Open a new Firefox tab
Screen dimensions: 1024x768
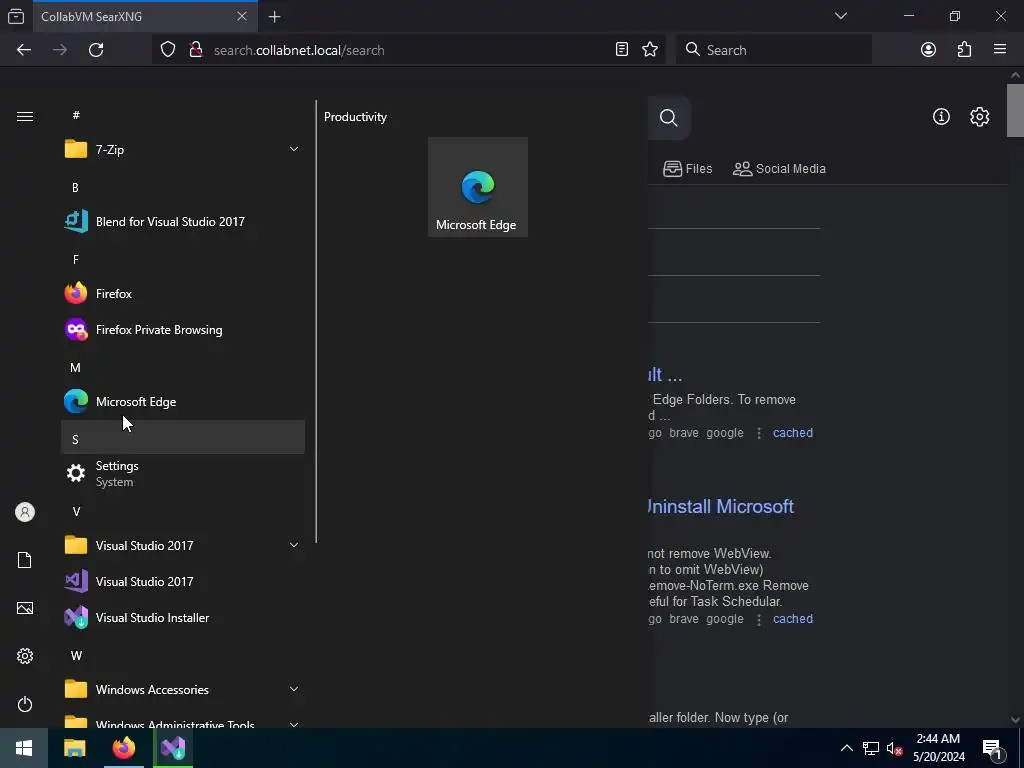pos(275,17)
